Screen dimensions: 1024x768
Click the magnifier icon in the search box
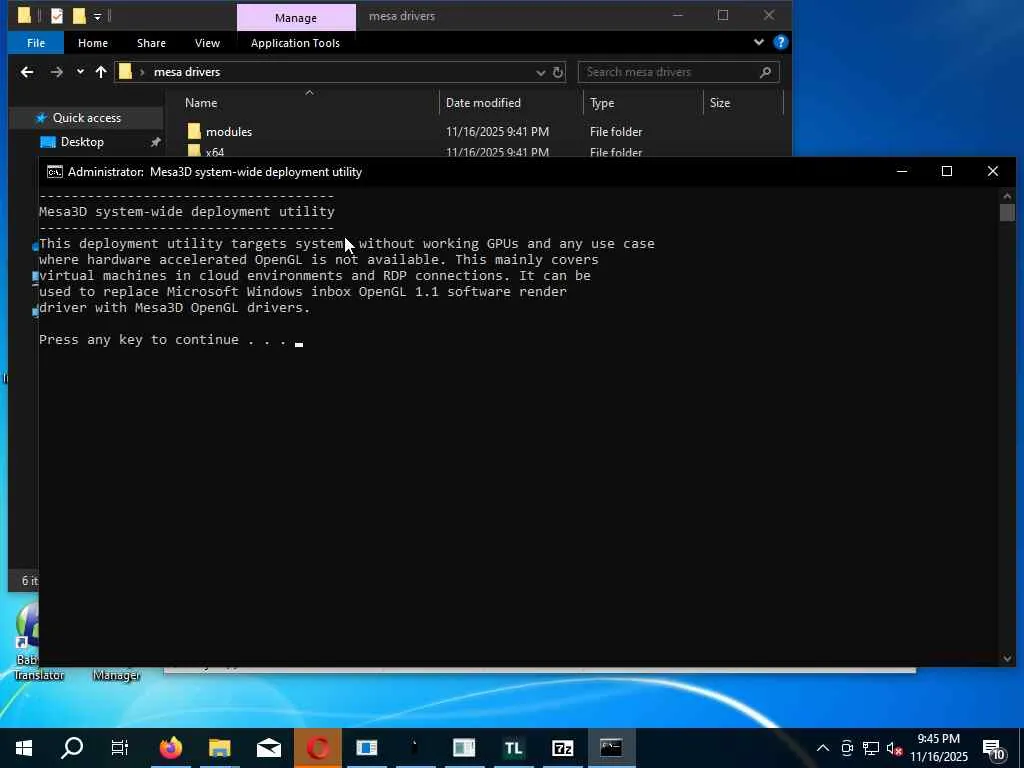tap(765, 72)
